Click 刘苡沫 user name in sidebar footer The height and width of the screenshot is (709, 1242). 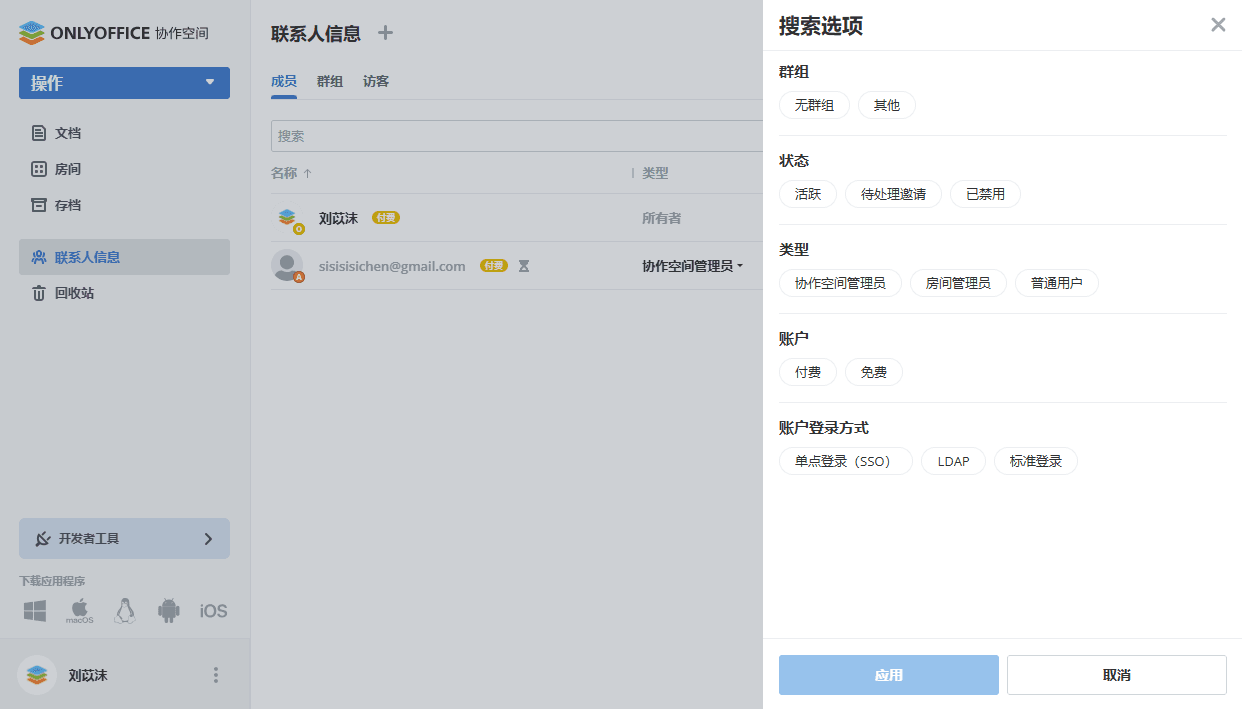pos(88,675)
